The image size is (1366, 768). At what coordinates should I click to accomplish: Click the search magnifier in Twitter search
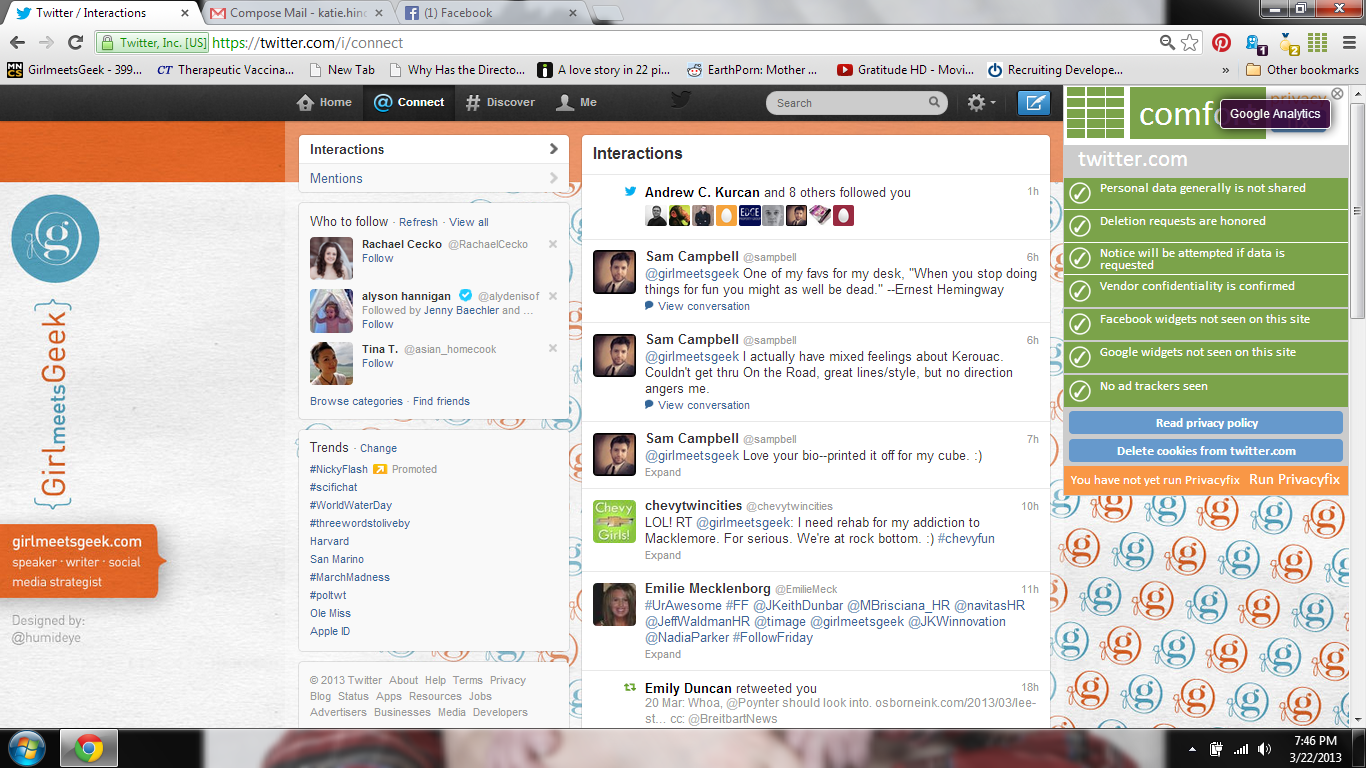[935, 102]
